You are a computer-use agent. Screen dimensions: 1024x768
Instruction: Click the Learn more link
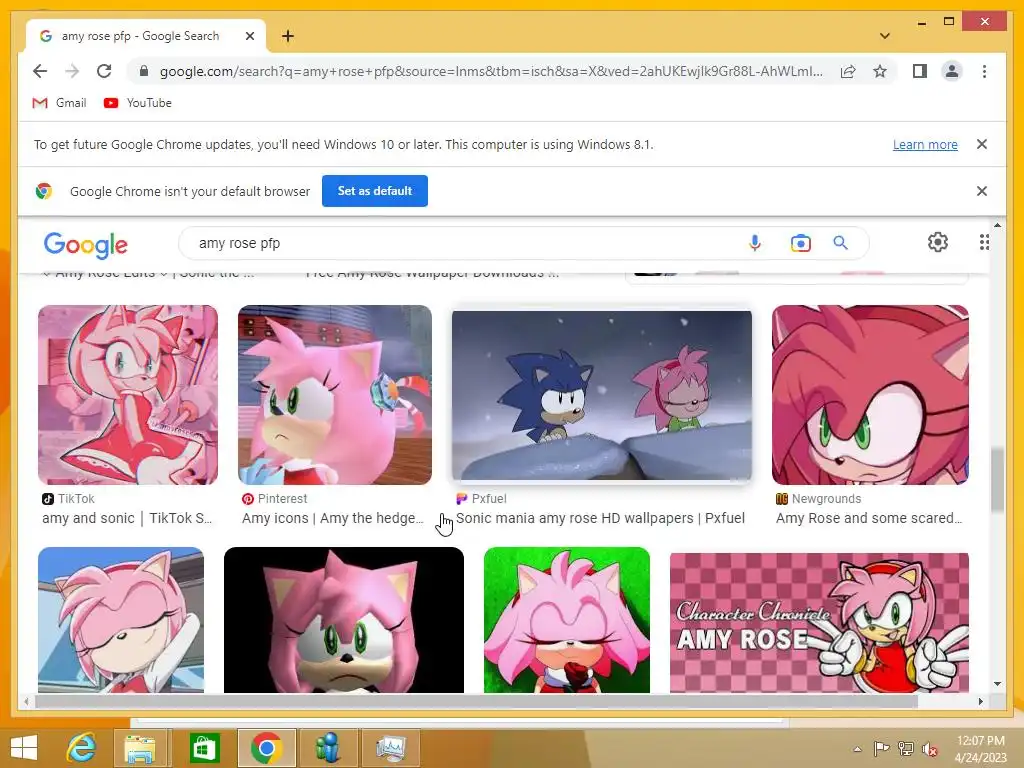point(925,144)
